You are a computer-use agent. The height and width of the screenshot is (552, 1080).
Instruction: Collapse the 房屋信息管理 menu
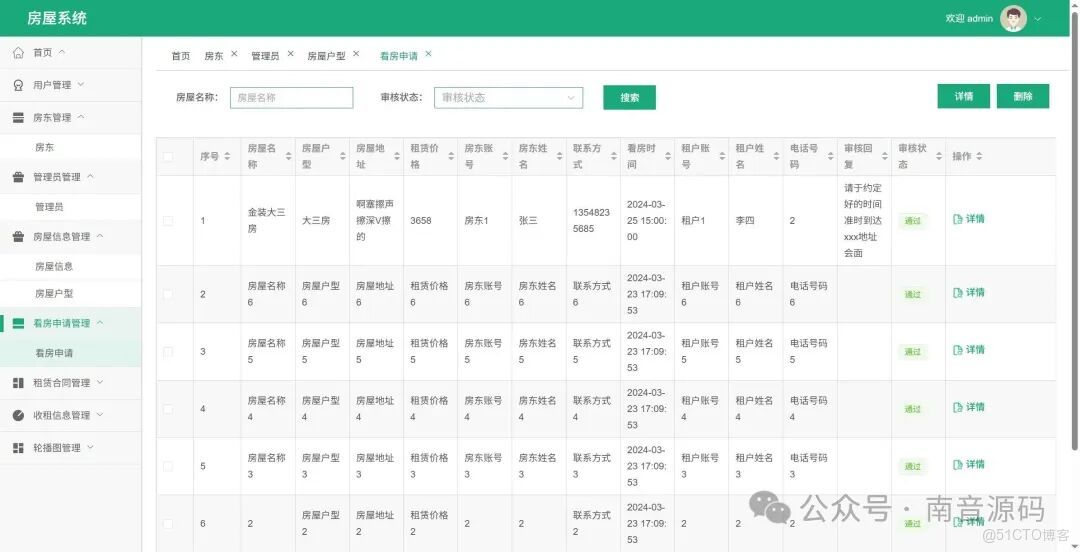click(x=100, y=236)
